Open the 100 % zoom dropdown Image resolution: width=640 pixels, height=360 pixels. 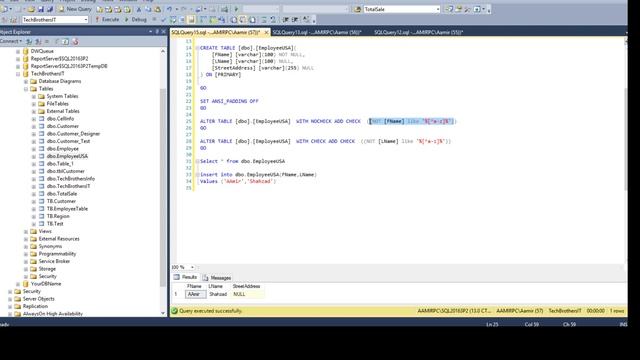tap(192, 267)
